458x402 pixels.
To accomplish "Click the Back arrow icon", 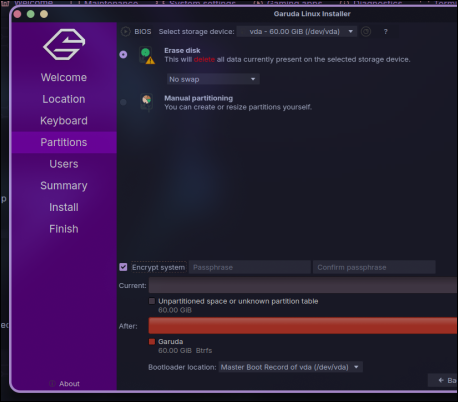I will (x=441, y=380).
